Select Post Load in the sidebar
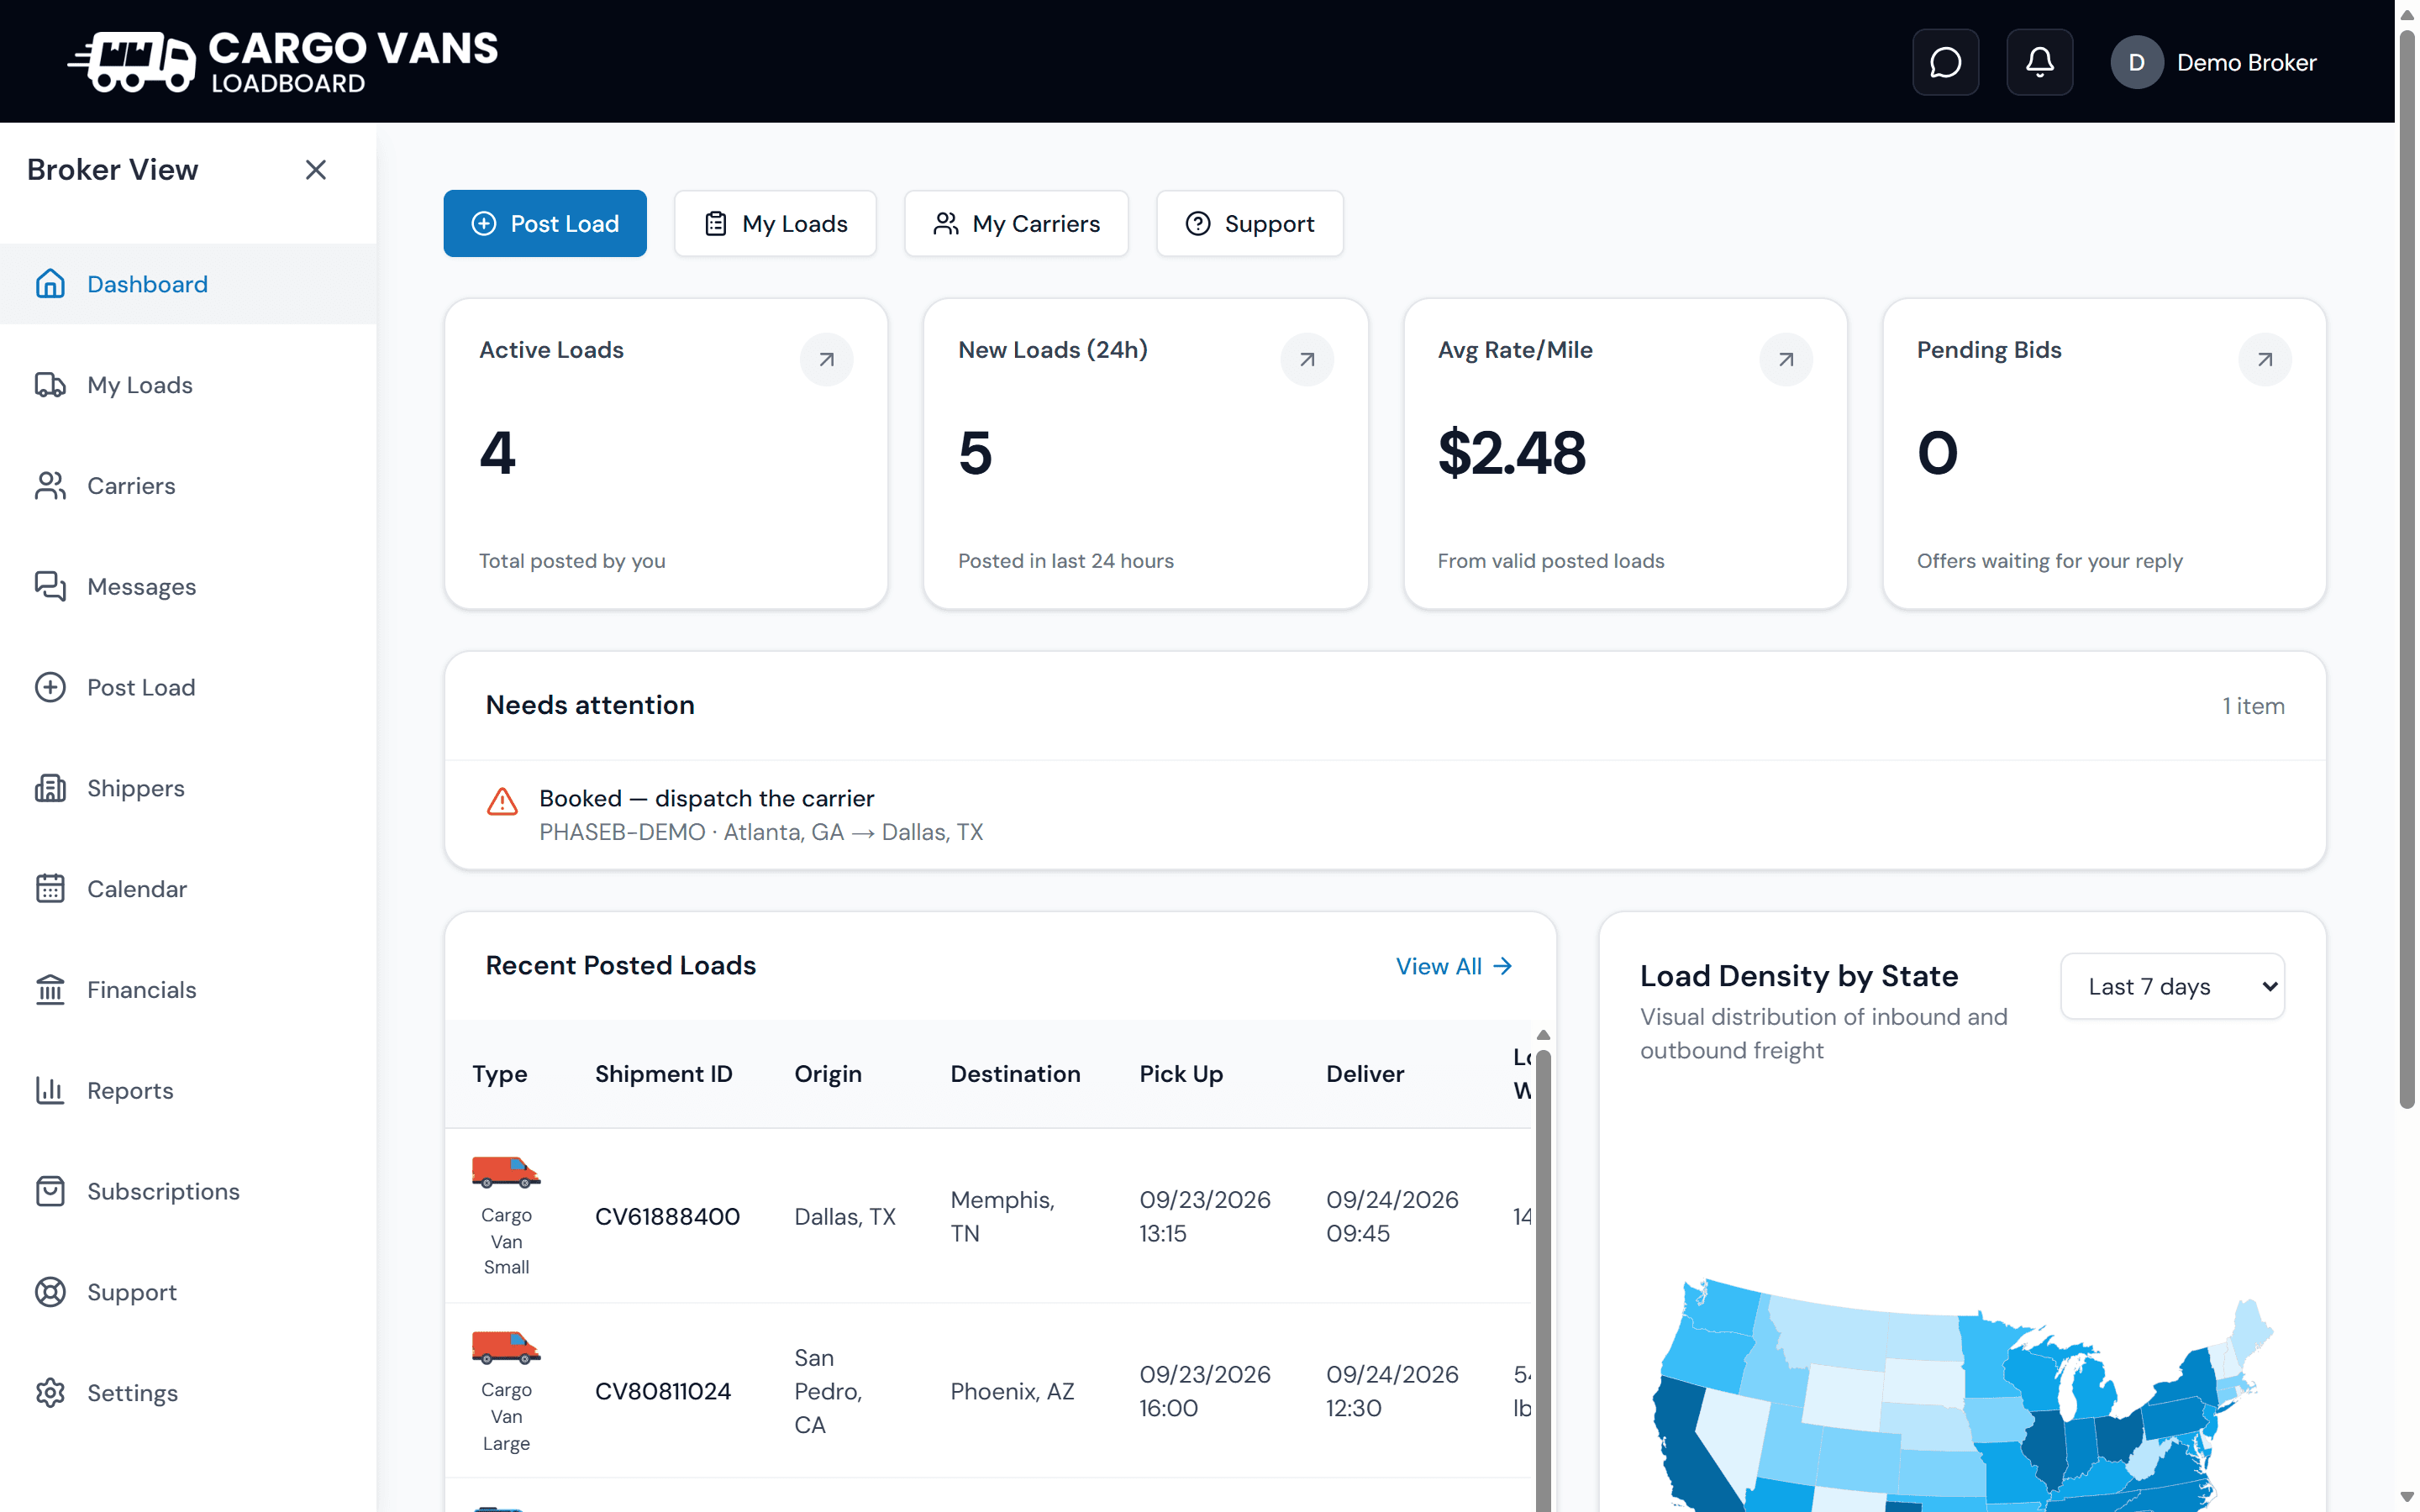Viewport: 2420px width, 1512px height. 188,687
